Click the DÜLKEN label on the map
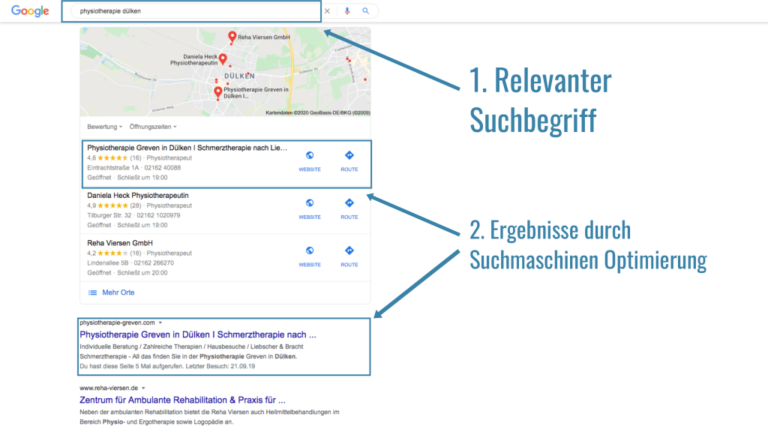This screenshot has width=768, height=432. click(240, 76)
